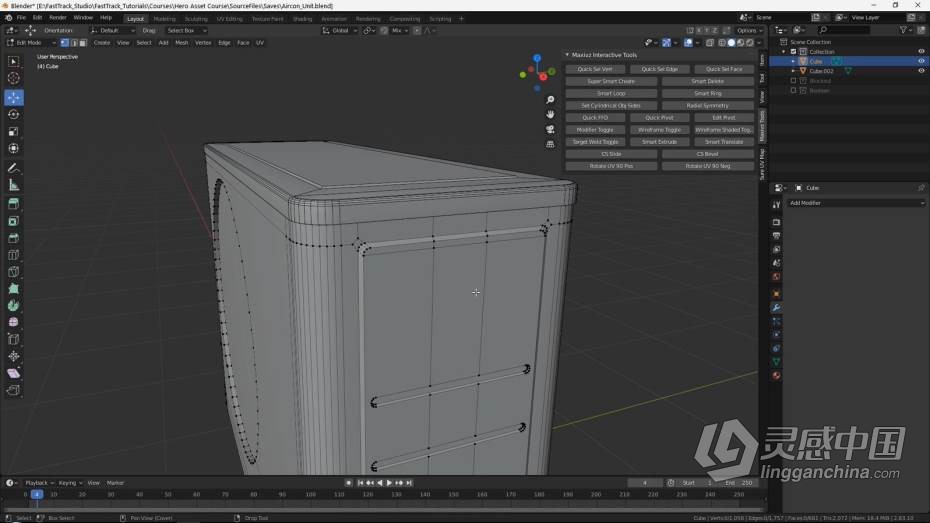This screenshot has width=930, height=523.
Task: Select the Measure tool
Action: click(x=14, y=186)
